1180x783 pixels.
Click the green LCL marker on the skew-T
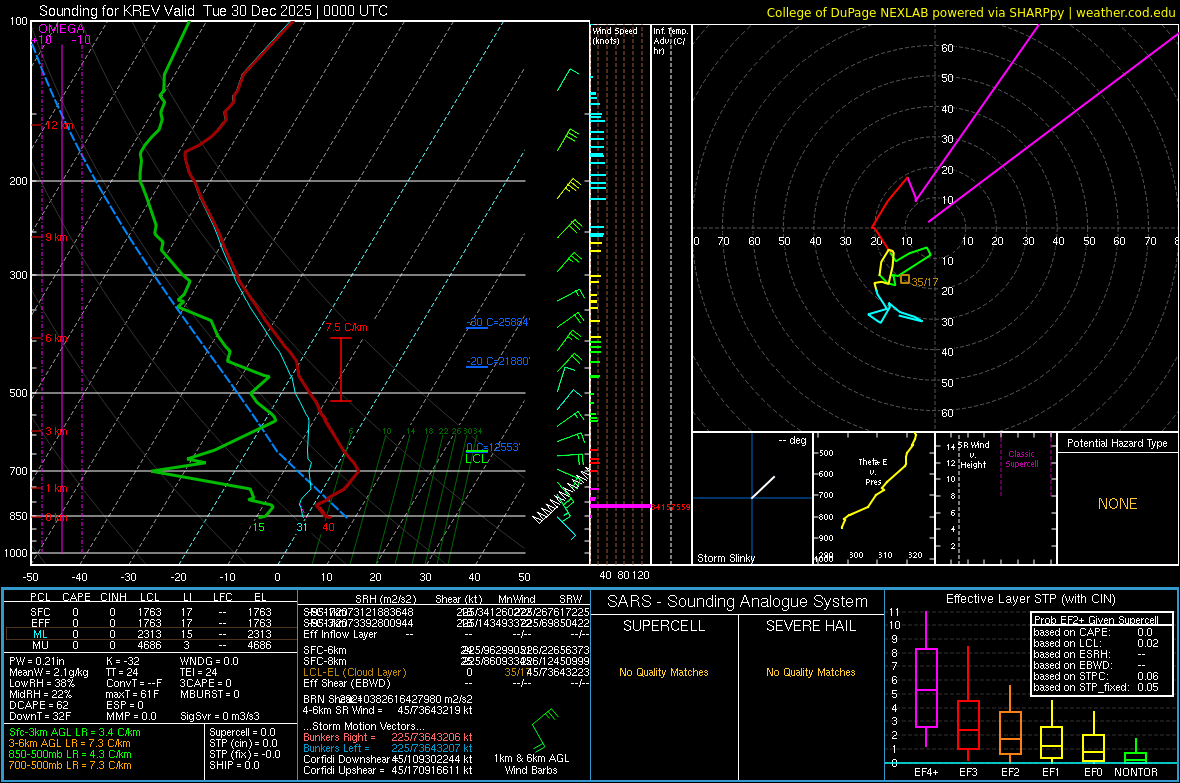pyautogui.click(x=476, y=459)
